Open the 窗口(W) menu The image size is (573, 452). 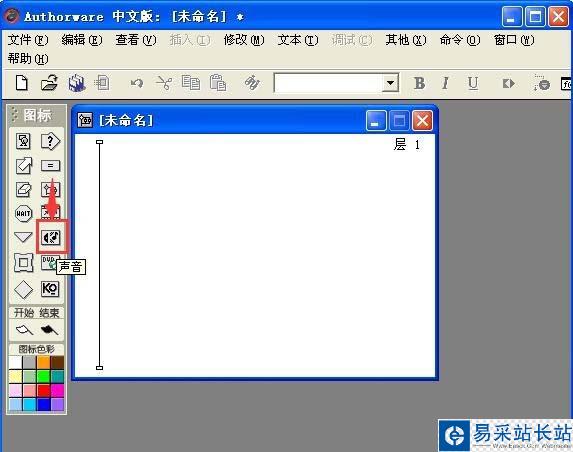click(x=514, y=40)
